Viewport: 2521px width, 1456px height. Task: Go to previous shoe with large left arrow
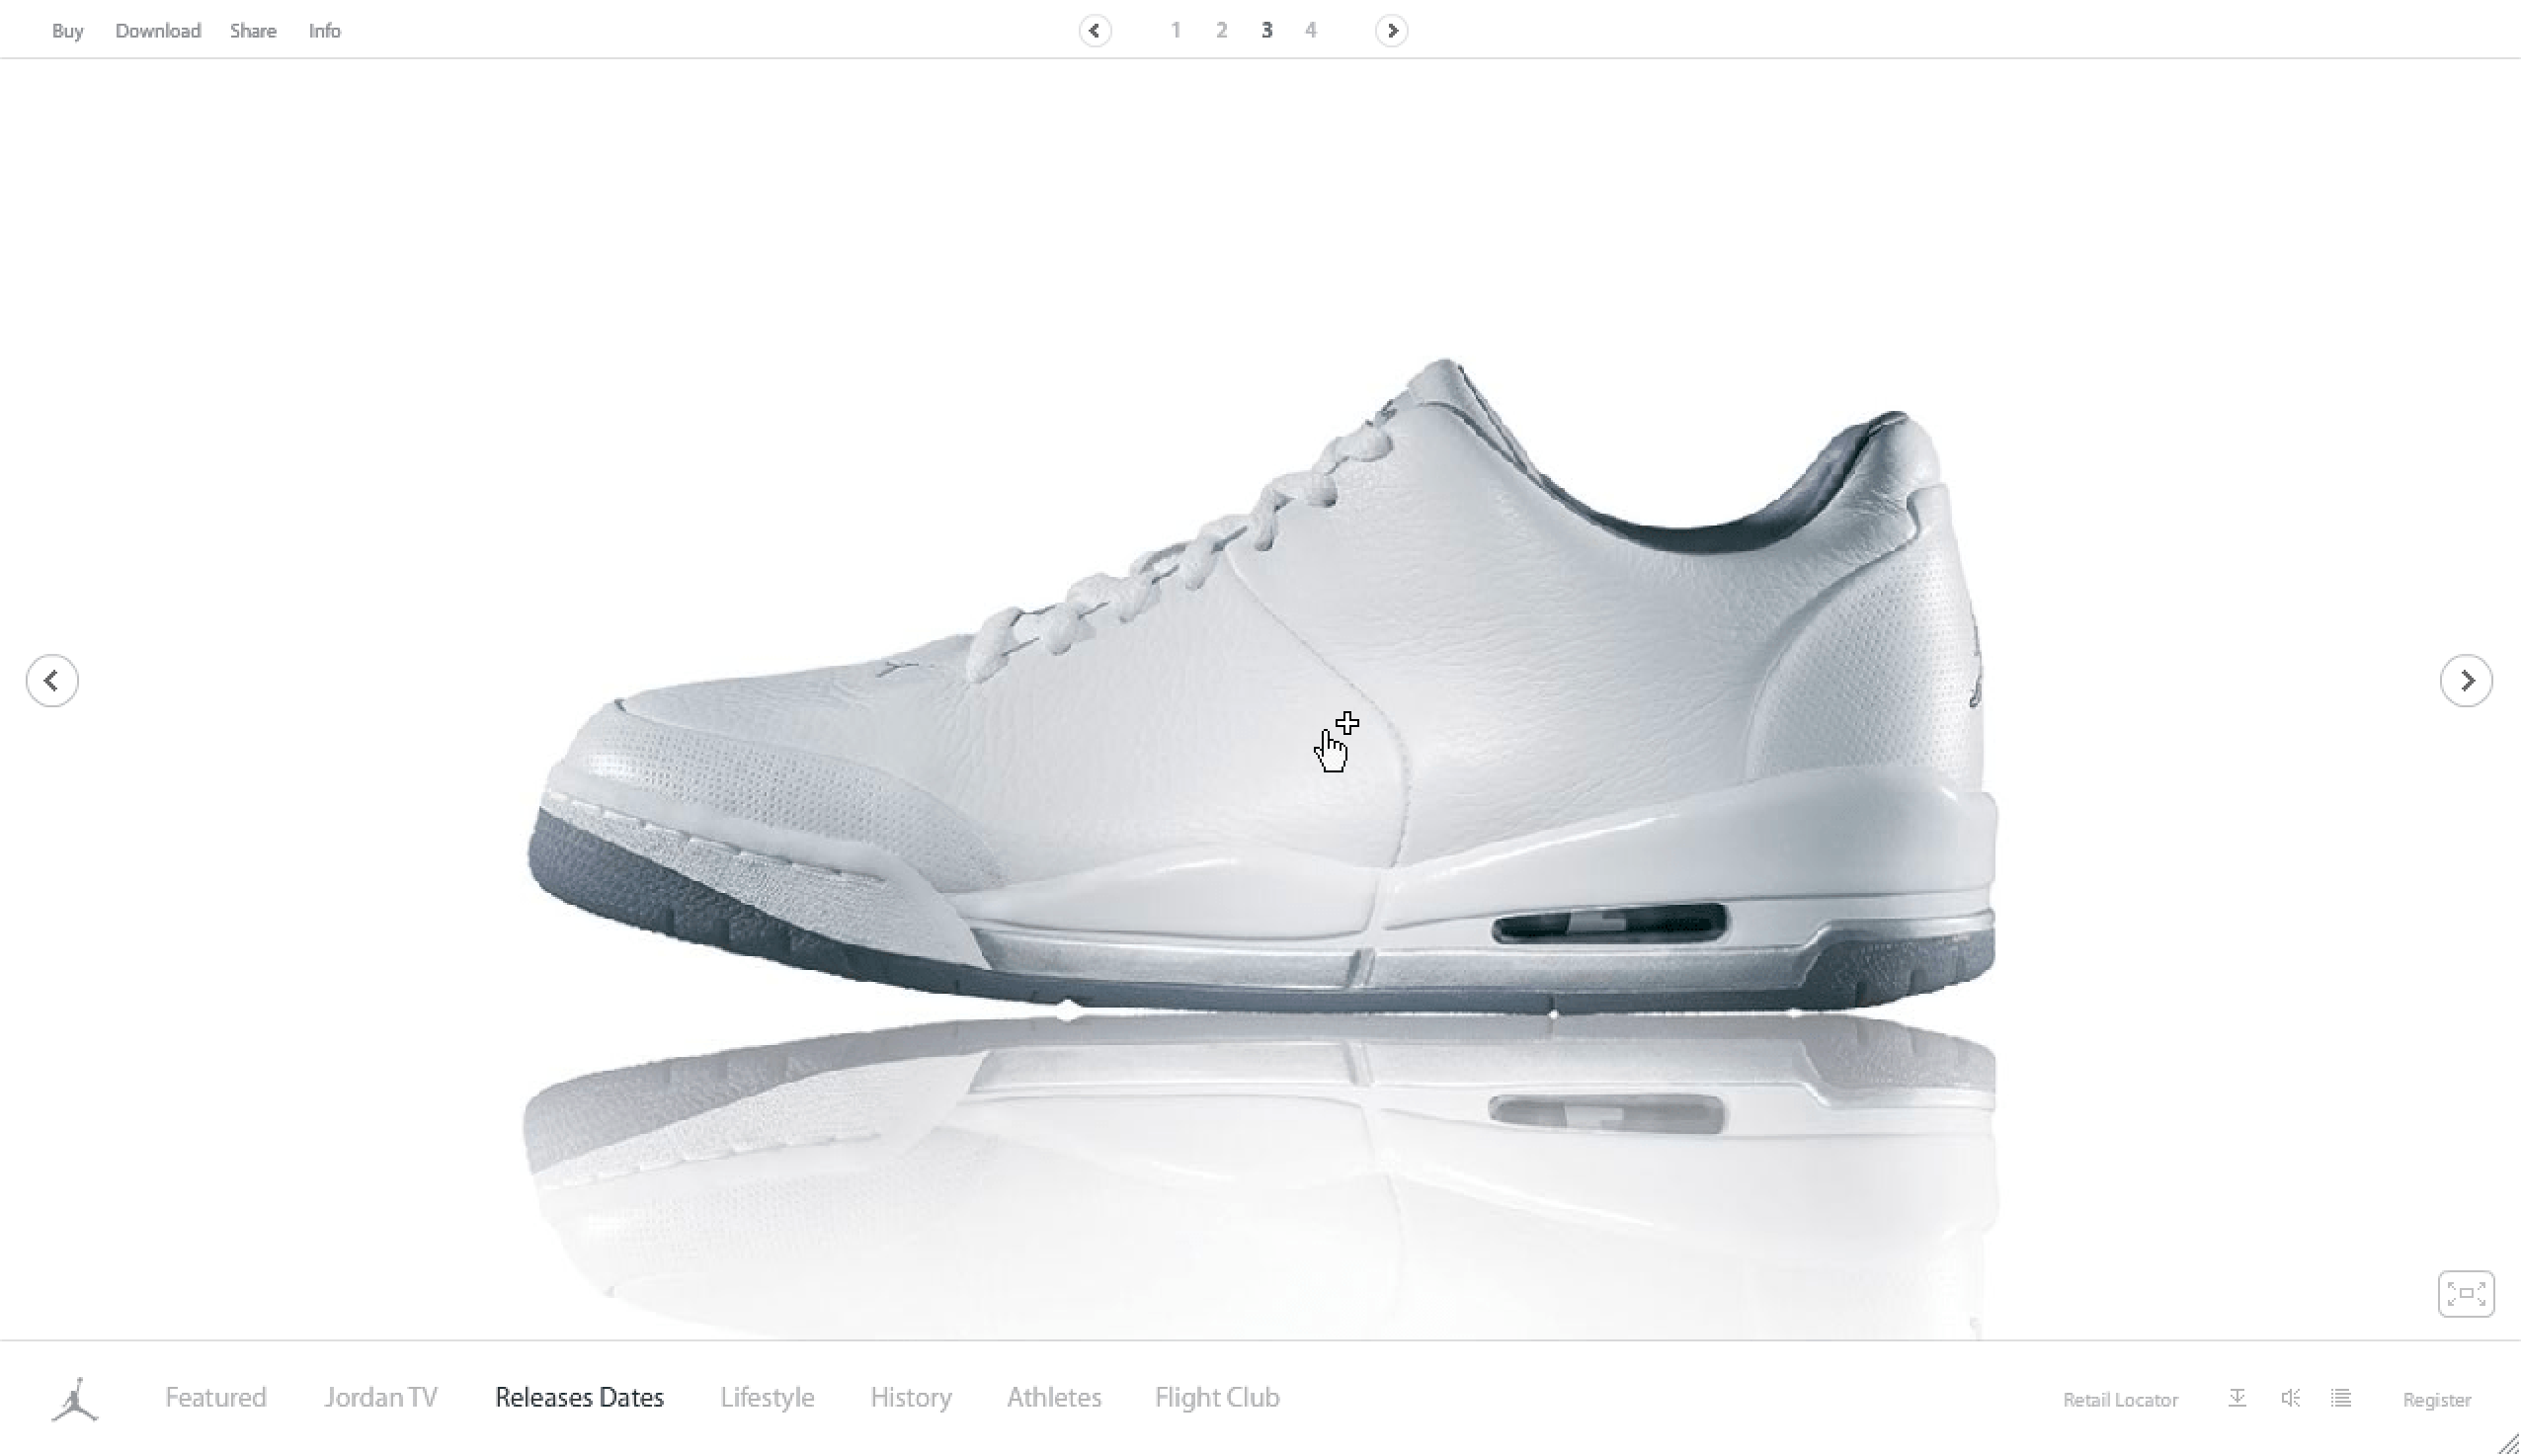pyautogui.click(x=52, y=681)
